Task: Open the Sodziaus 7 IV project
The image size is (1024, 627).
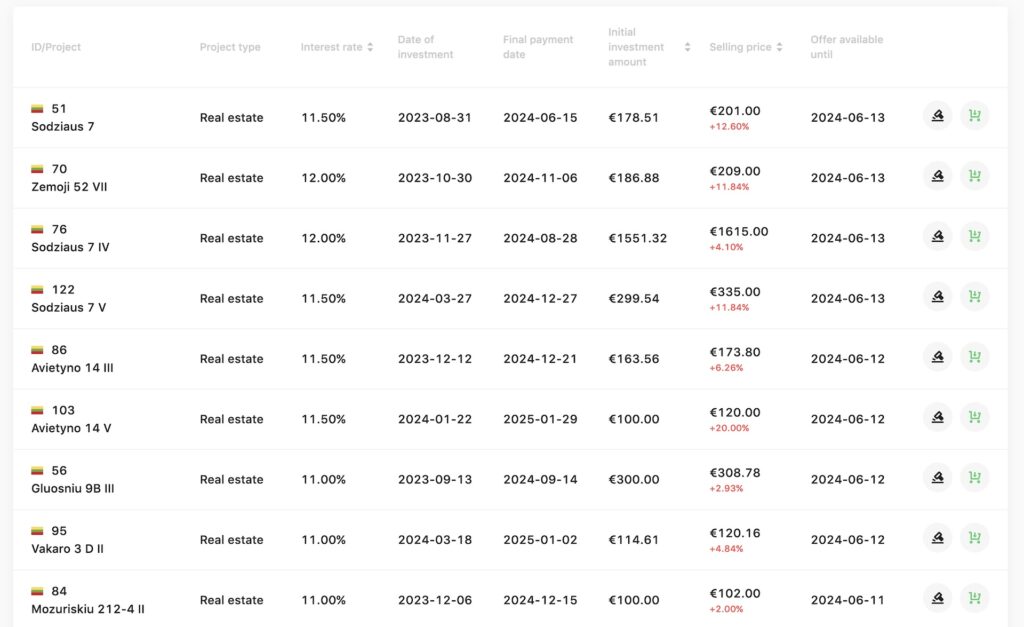Action: point(70,247)
